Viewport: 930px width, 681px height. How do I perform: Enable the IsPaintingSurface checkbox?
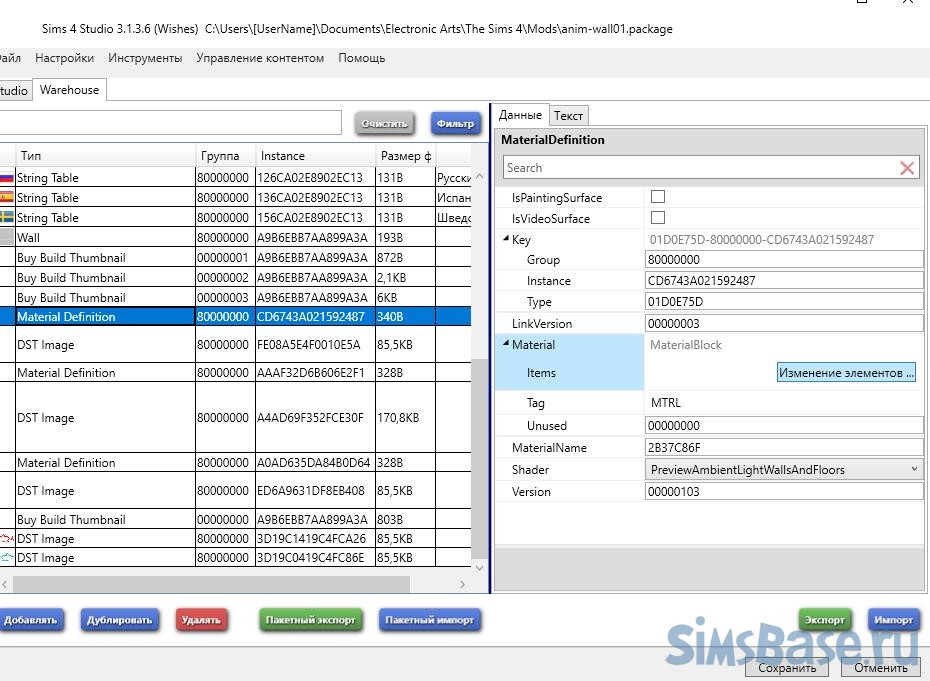coord(658,197)
